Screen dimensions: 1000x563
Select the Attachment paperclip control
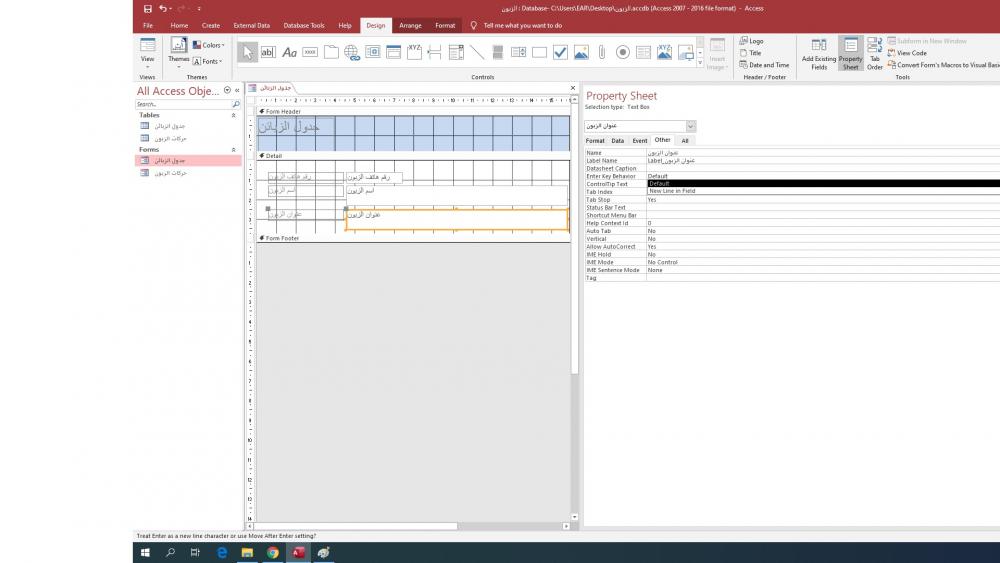click(601, 52)
